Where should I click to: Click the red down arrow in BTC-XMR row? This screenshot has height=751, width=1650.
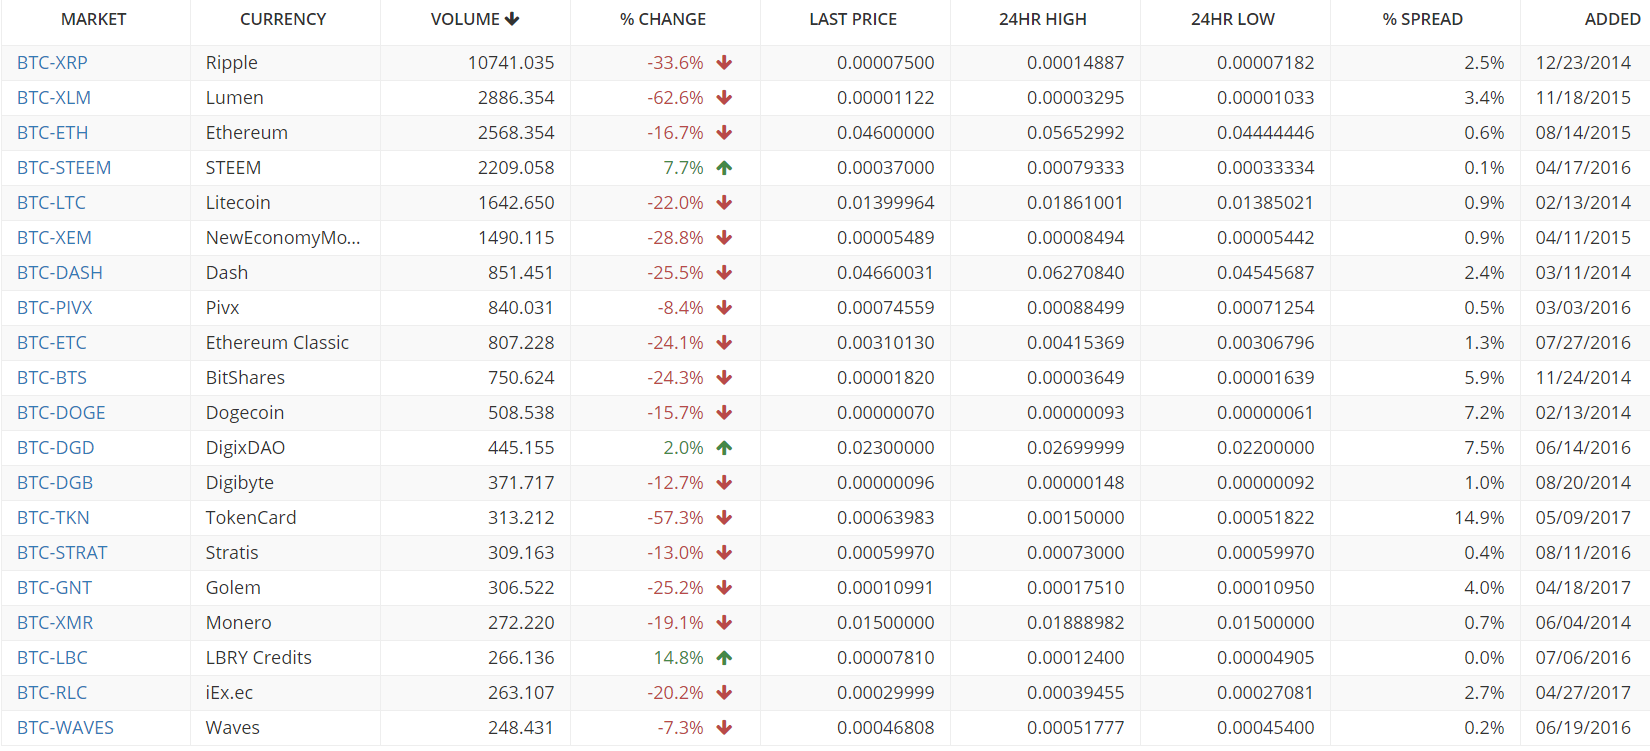point(724,623)
